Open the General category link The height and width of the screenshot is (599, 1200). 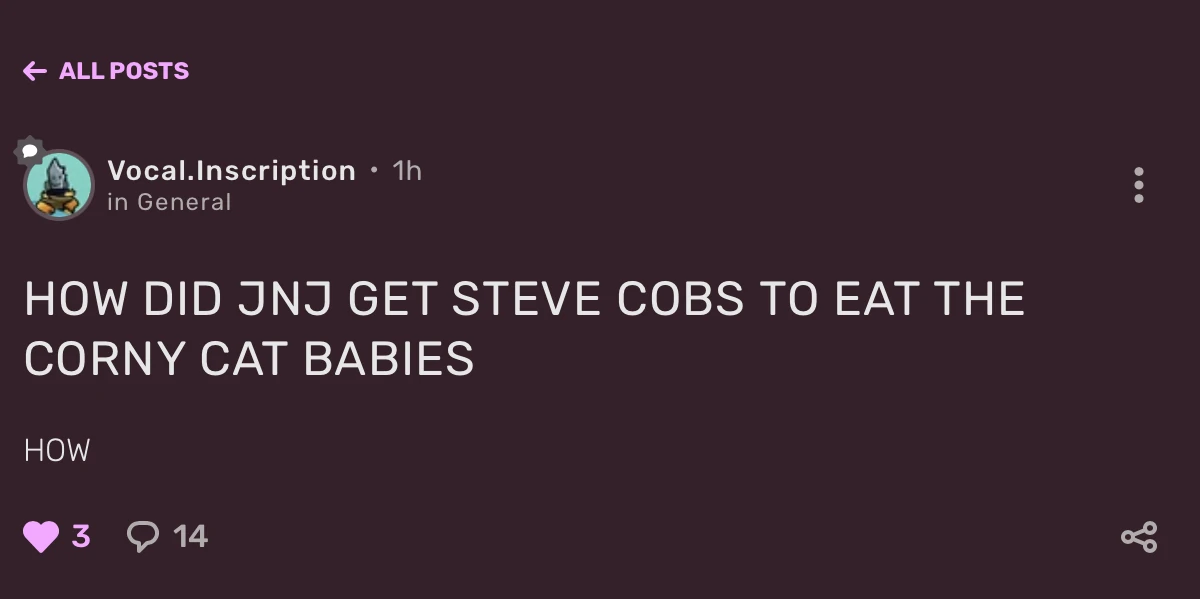point(184,202)
